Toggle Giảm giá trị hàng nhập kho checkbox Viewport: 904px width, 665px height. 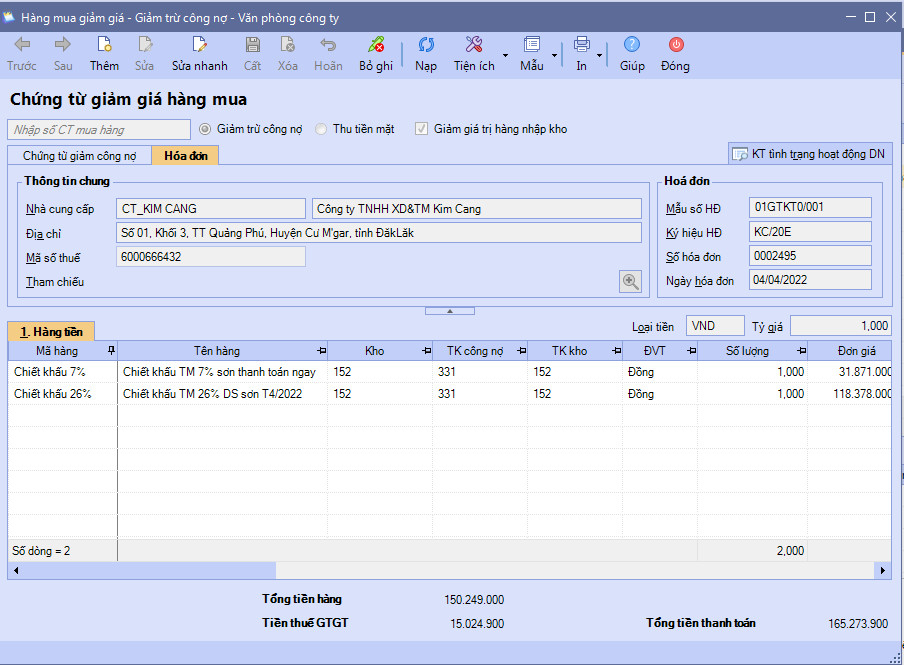coord(421,129)
